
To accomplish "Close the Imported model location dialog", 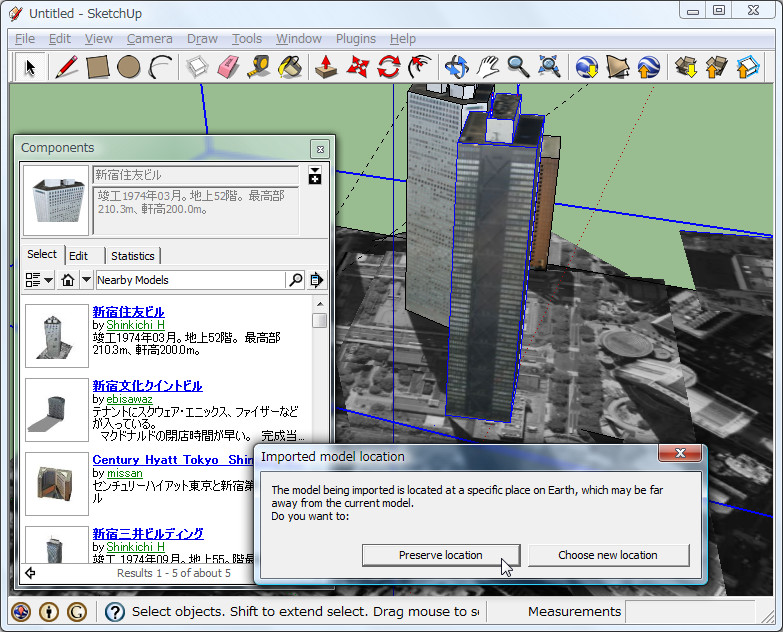I will [x=680, y=453].
